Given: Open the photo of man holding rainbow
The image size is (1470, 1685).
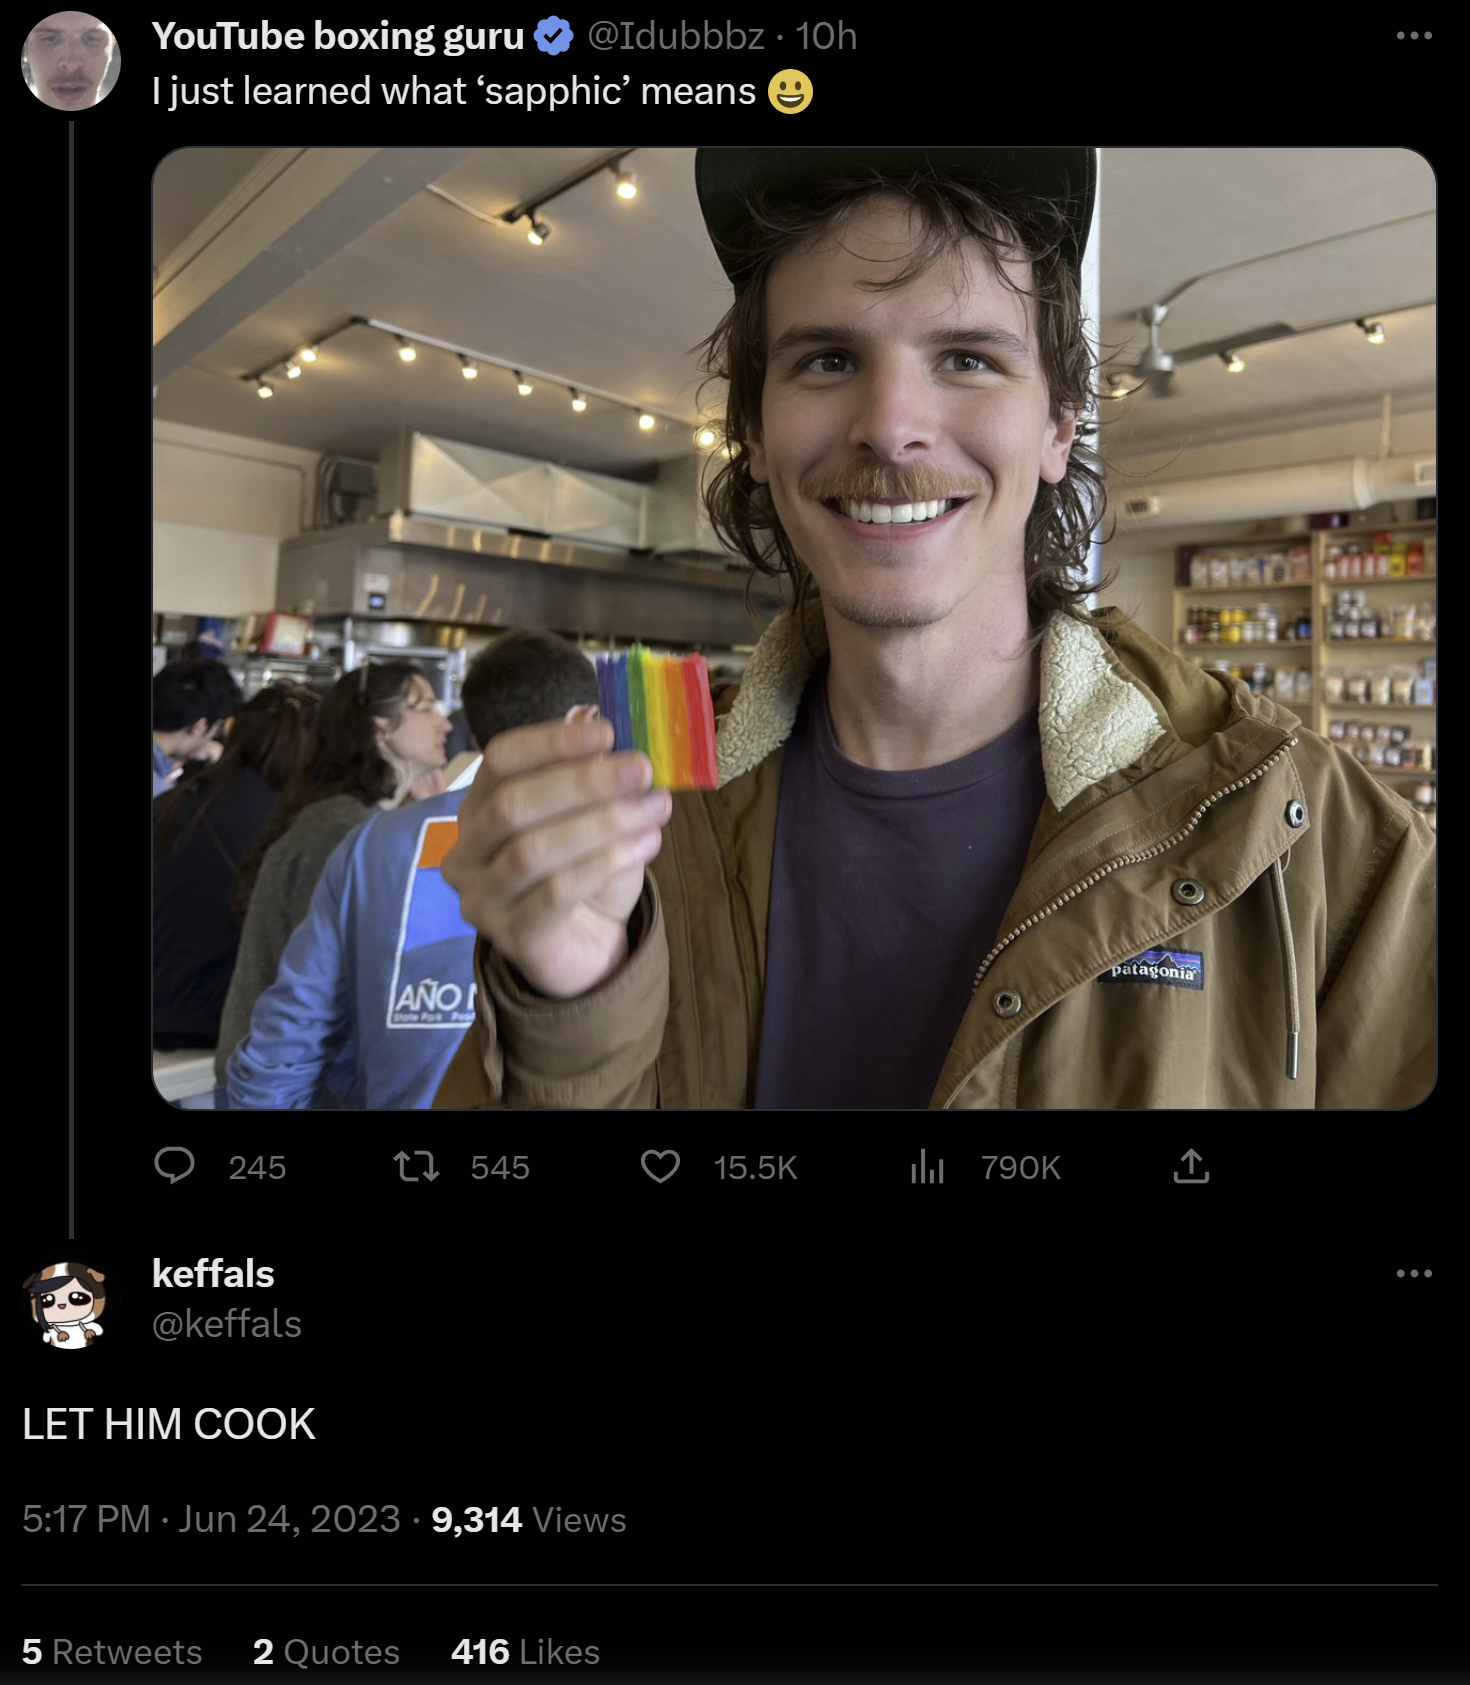Looking at the screenshot, I should coord(794,628).
